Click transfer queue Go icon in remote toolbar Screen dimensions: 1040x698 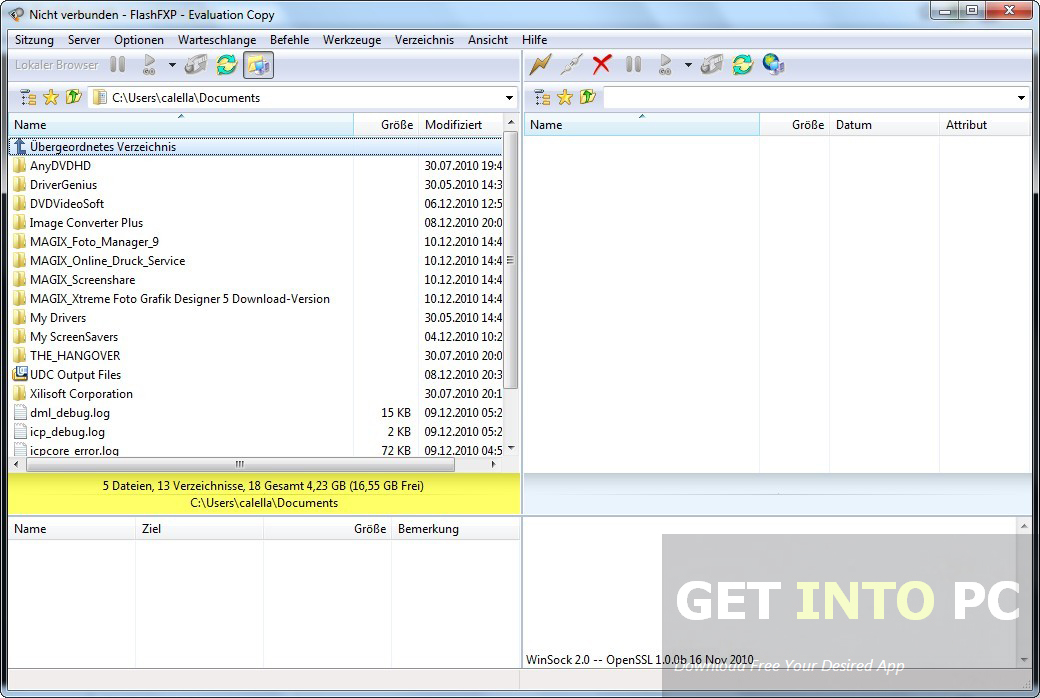[665, 64]
